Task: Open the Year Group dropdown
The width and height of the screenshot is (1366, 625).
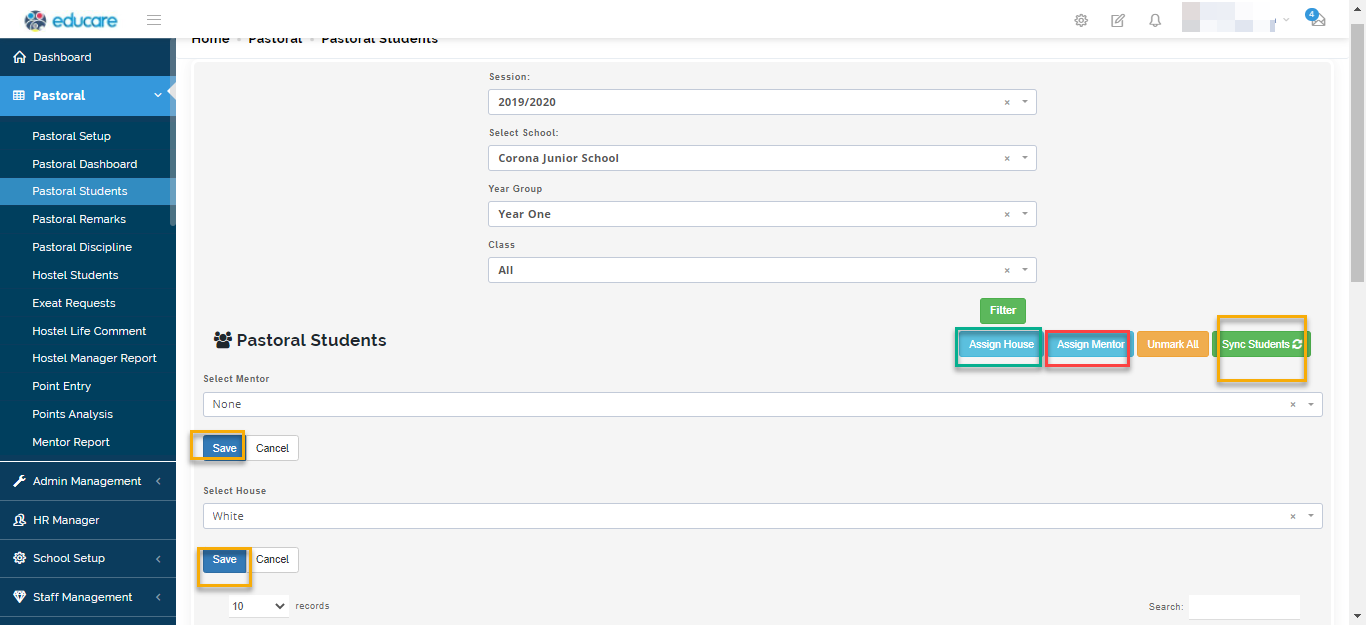Action: 762,214
